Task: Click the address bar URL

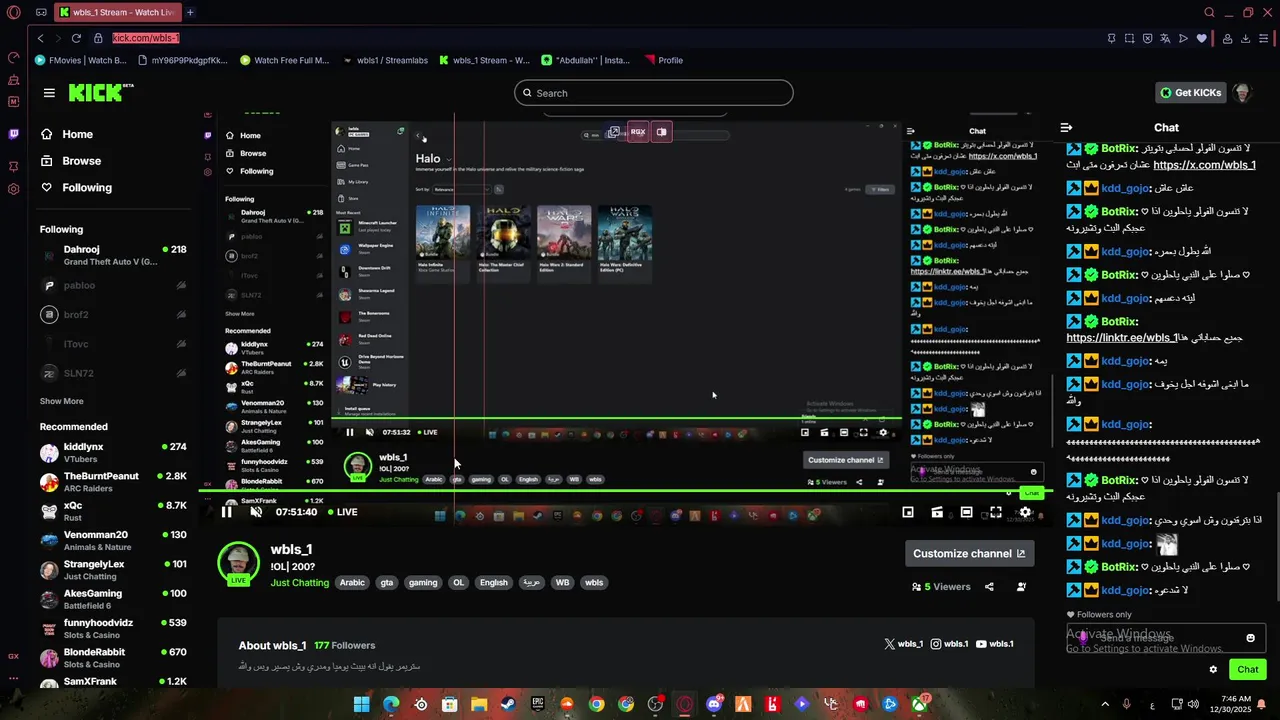Action: coord(146,38)
